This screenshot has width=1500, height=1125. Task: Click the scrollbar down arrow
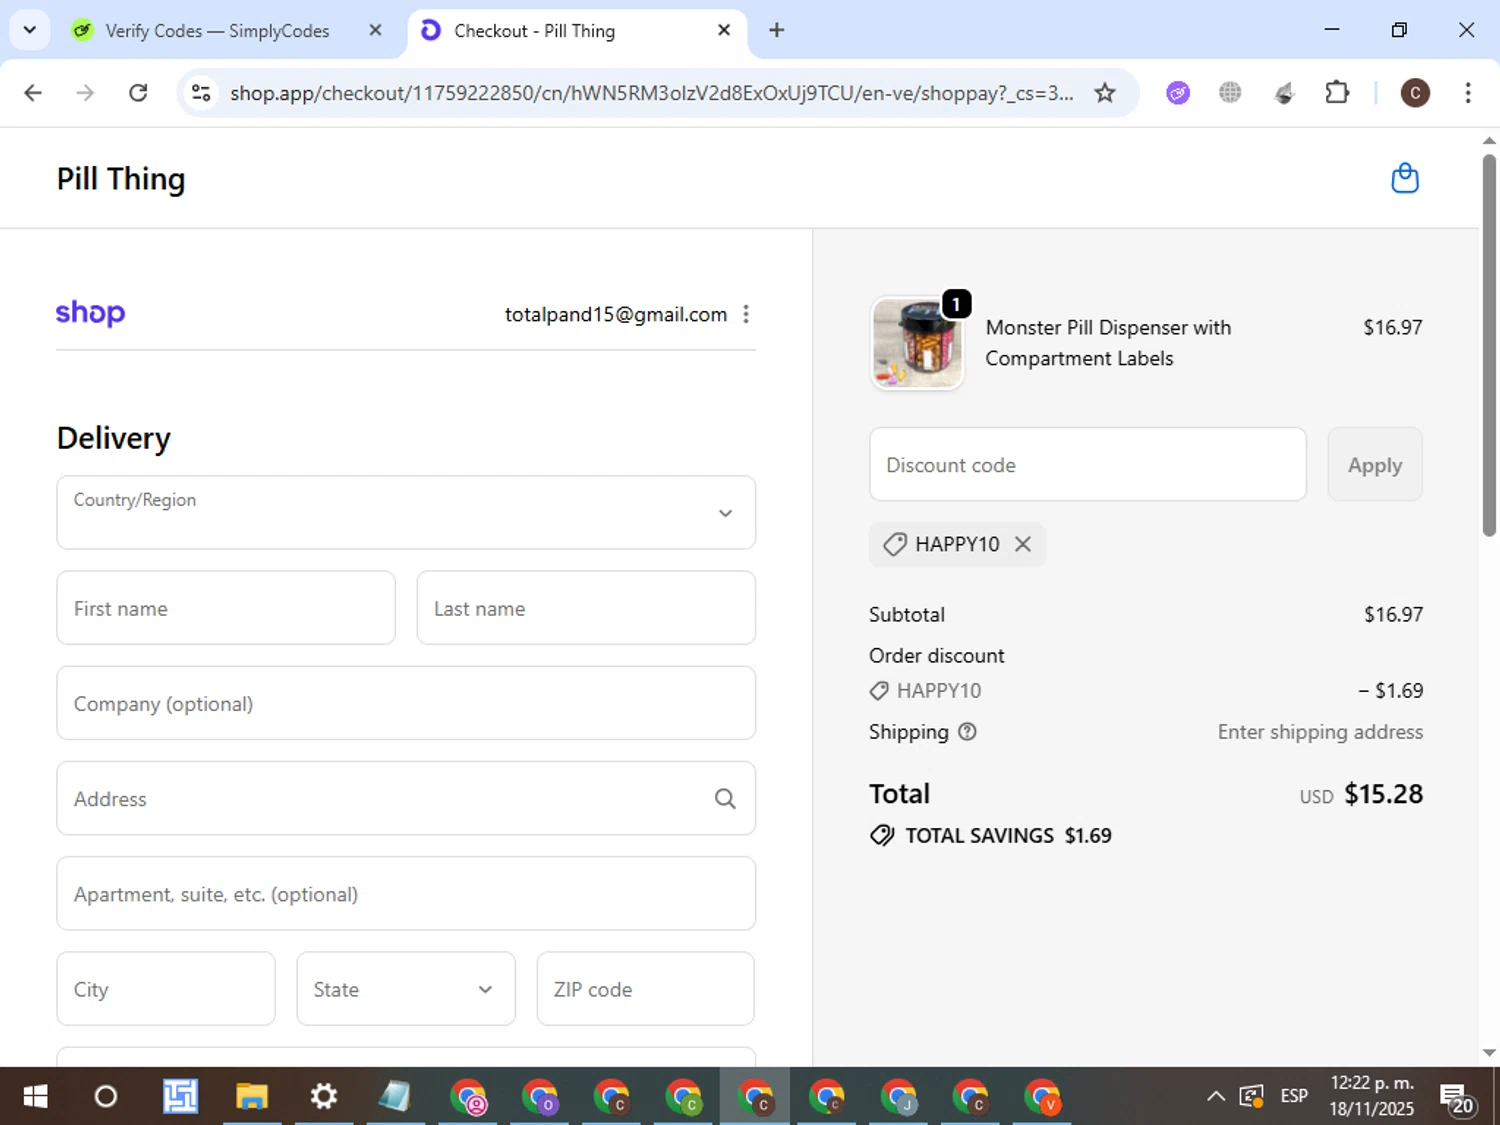(x=1489, y=1053)
